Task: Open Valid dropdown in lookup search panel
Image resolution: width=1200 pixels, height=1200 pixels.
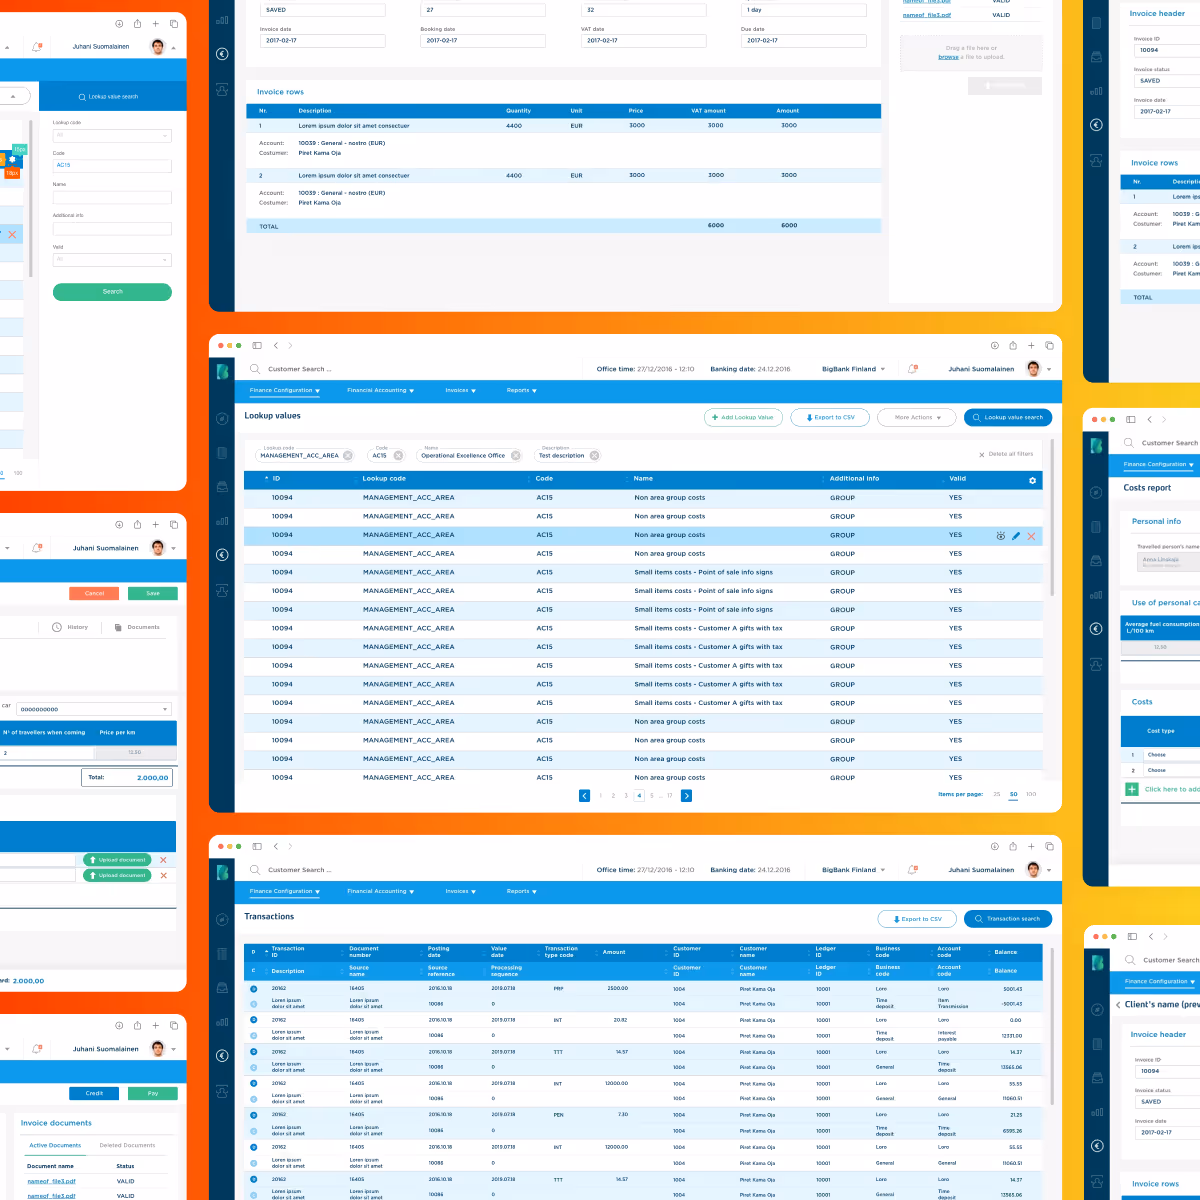Action: (x=112, y=260)
